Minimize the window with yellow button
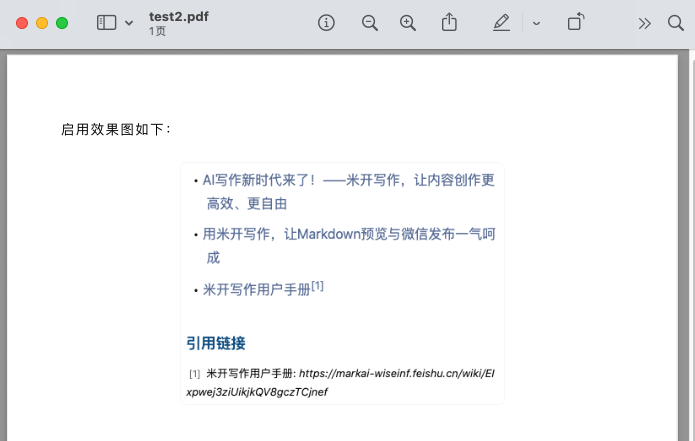 pyautogui.click(x=42, y=23)
